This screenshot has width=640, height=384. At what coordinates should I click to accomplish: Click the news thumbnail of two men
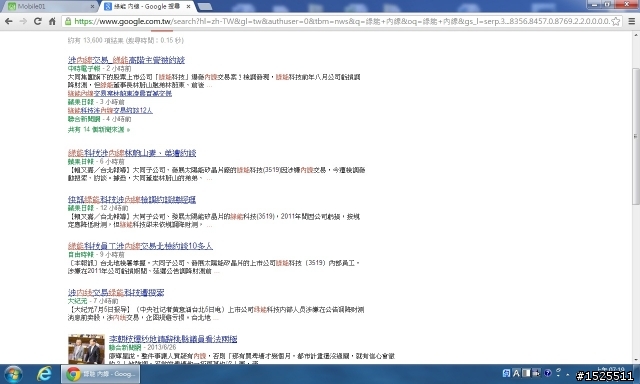(86, 350)
